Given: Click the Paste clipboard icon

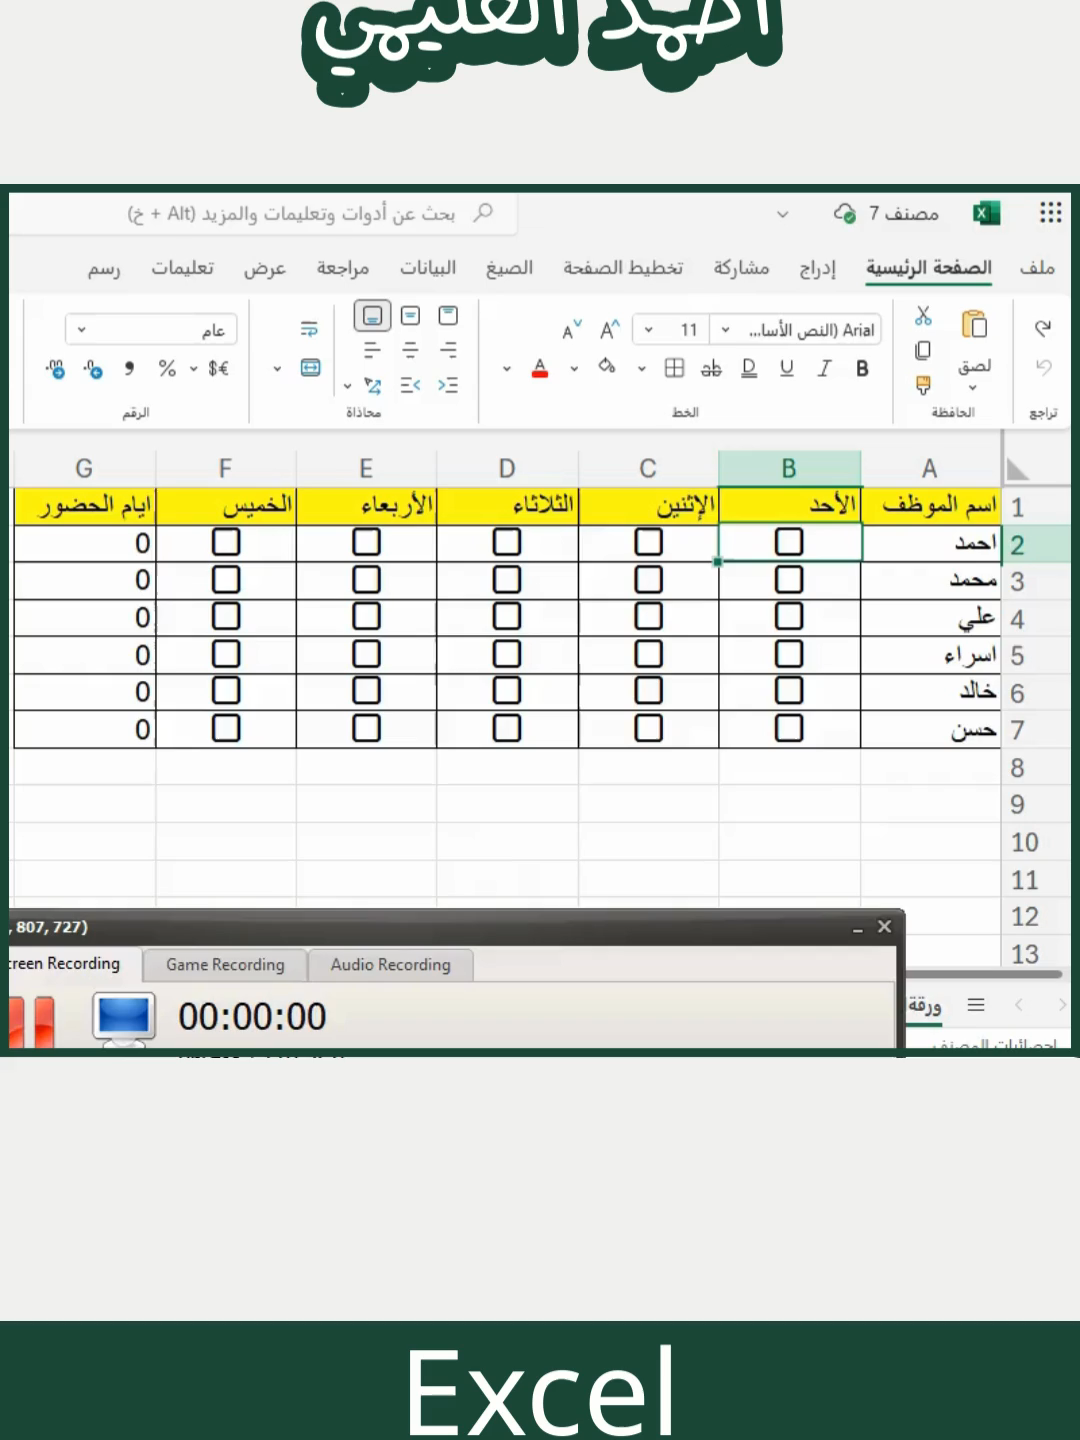Looking at the screenshot, I should pyautogui.click(x=974, y=324).
